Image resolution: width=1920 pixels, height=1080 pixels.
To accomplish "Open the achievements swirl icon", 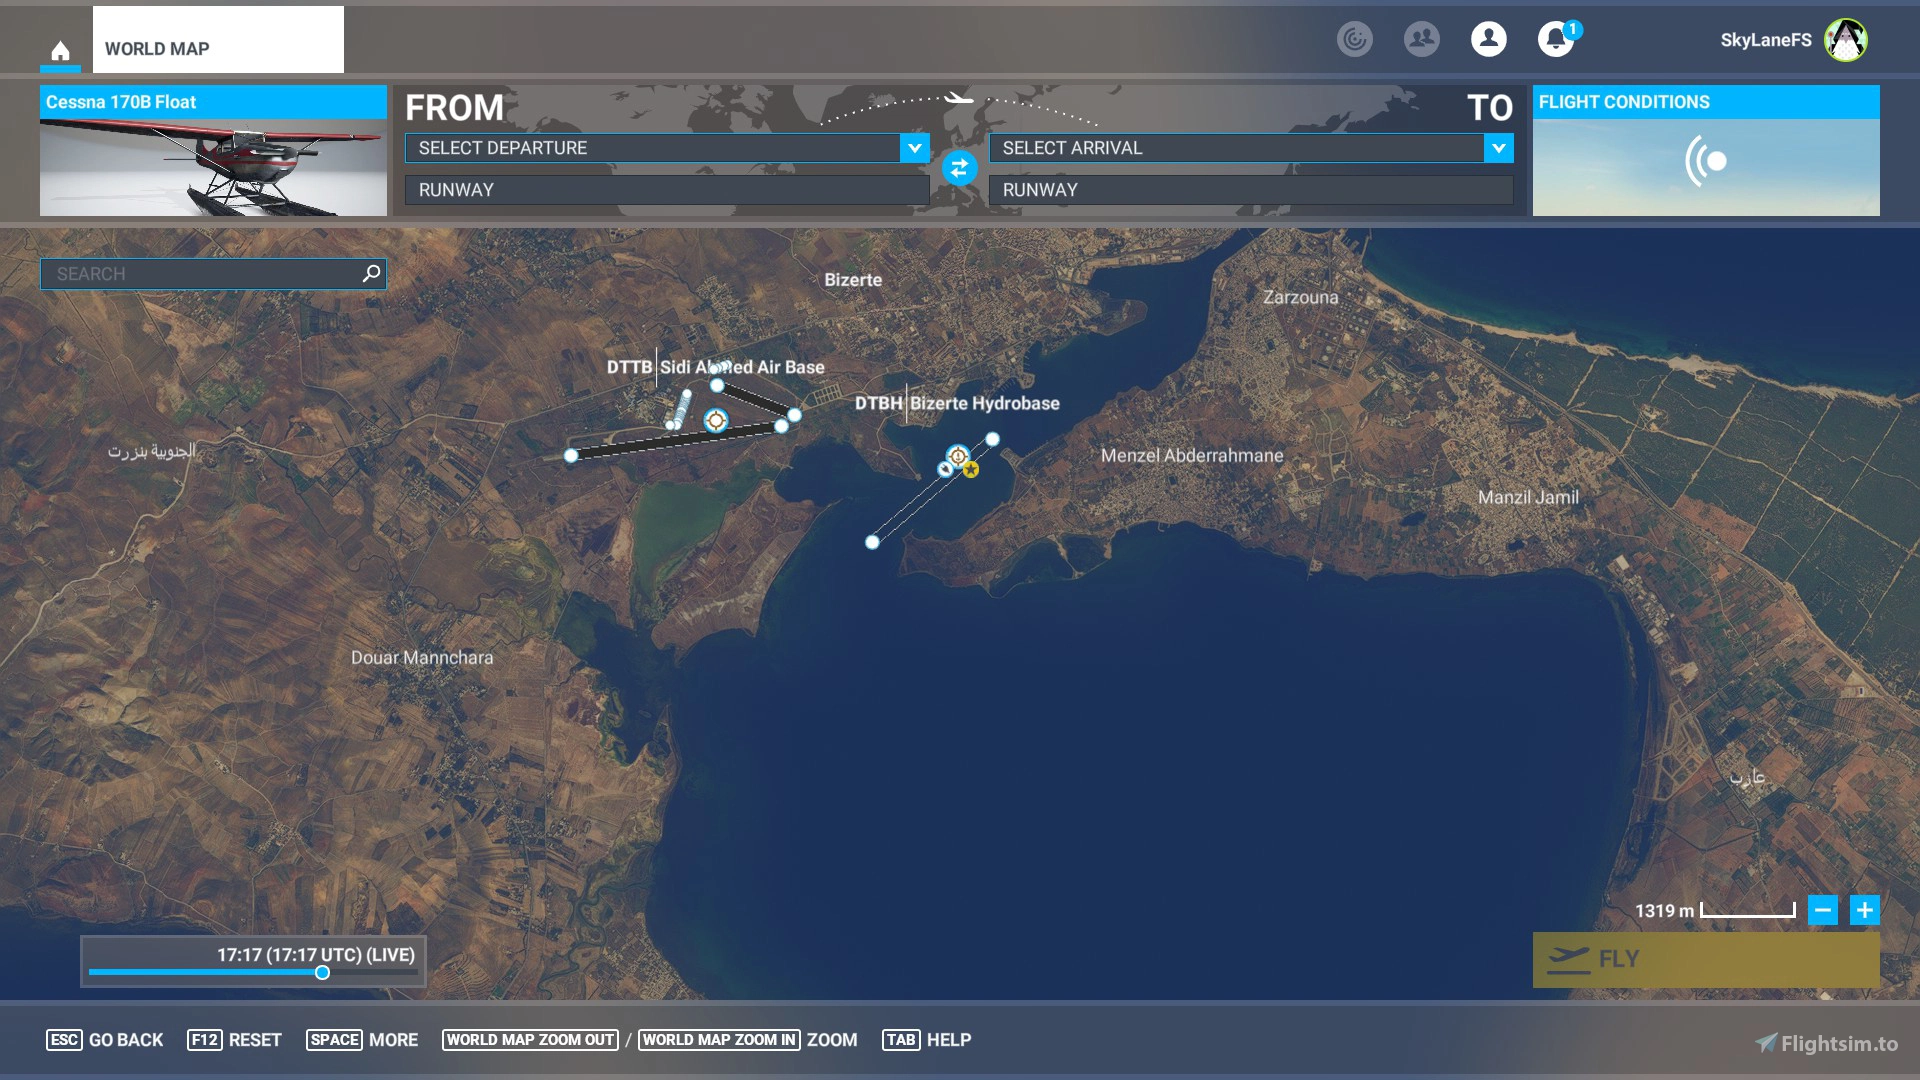I will (1355, 39).
